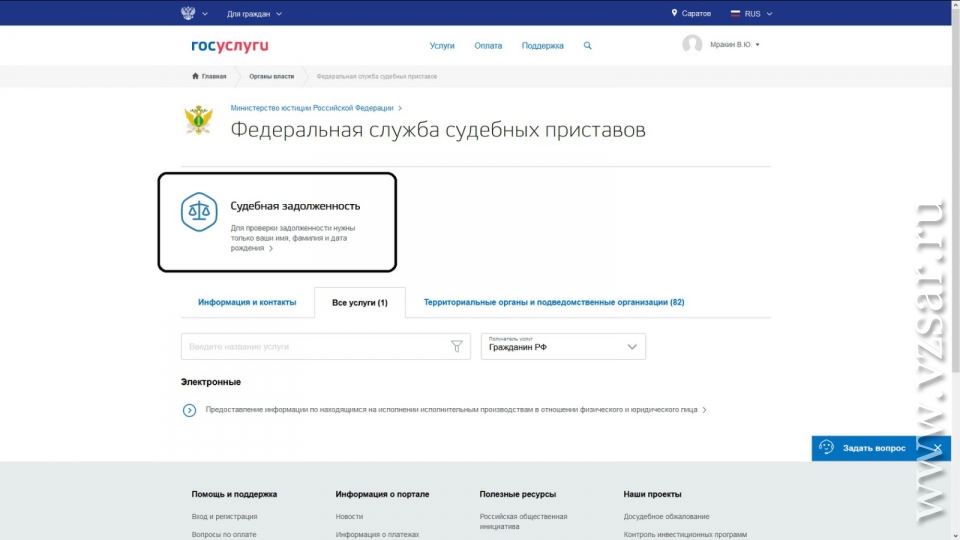Click the filter funnel icon
This screenshot has width=960, height=540.
pyautogui.click(x=457, y=347)
